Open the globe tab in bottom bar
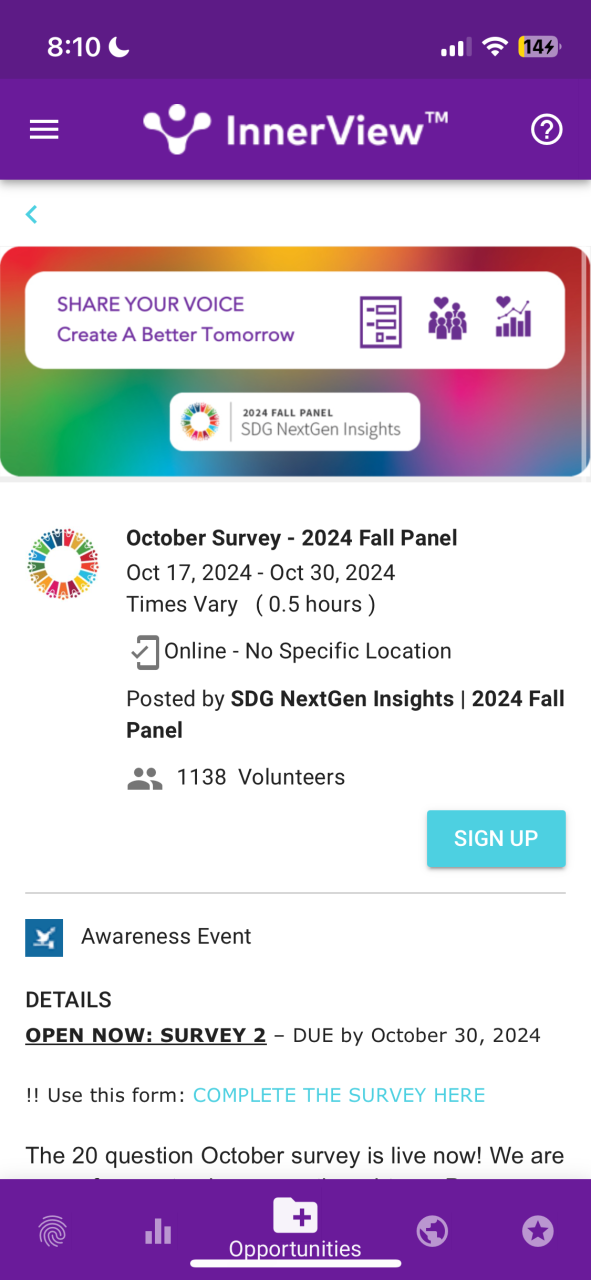The height and width of the screenshot is (1280, 591). tap(432, 1231)
